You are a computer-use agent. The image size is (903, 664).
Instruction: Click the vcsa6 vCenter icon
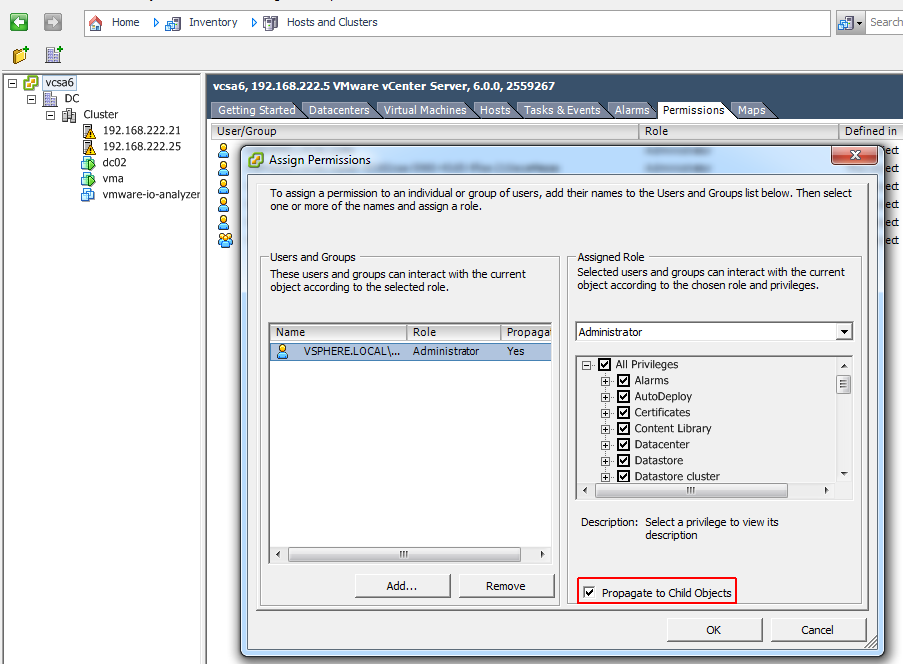click(31, 83)
